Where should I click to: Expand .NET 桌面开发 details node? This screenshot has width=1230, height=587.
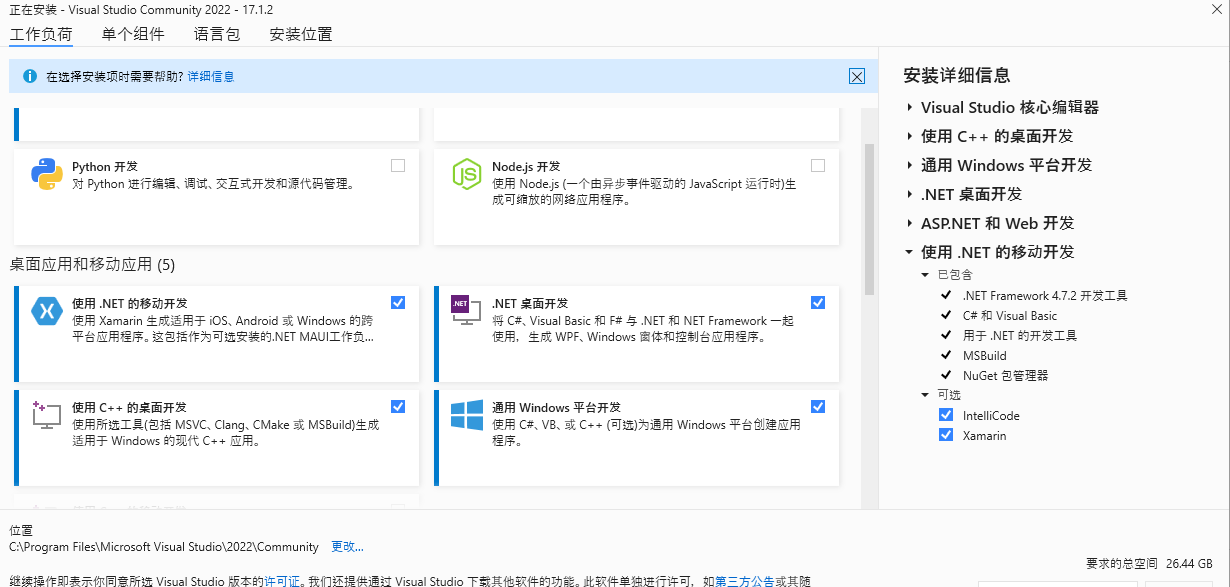(909, 194)
